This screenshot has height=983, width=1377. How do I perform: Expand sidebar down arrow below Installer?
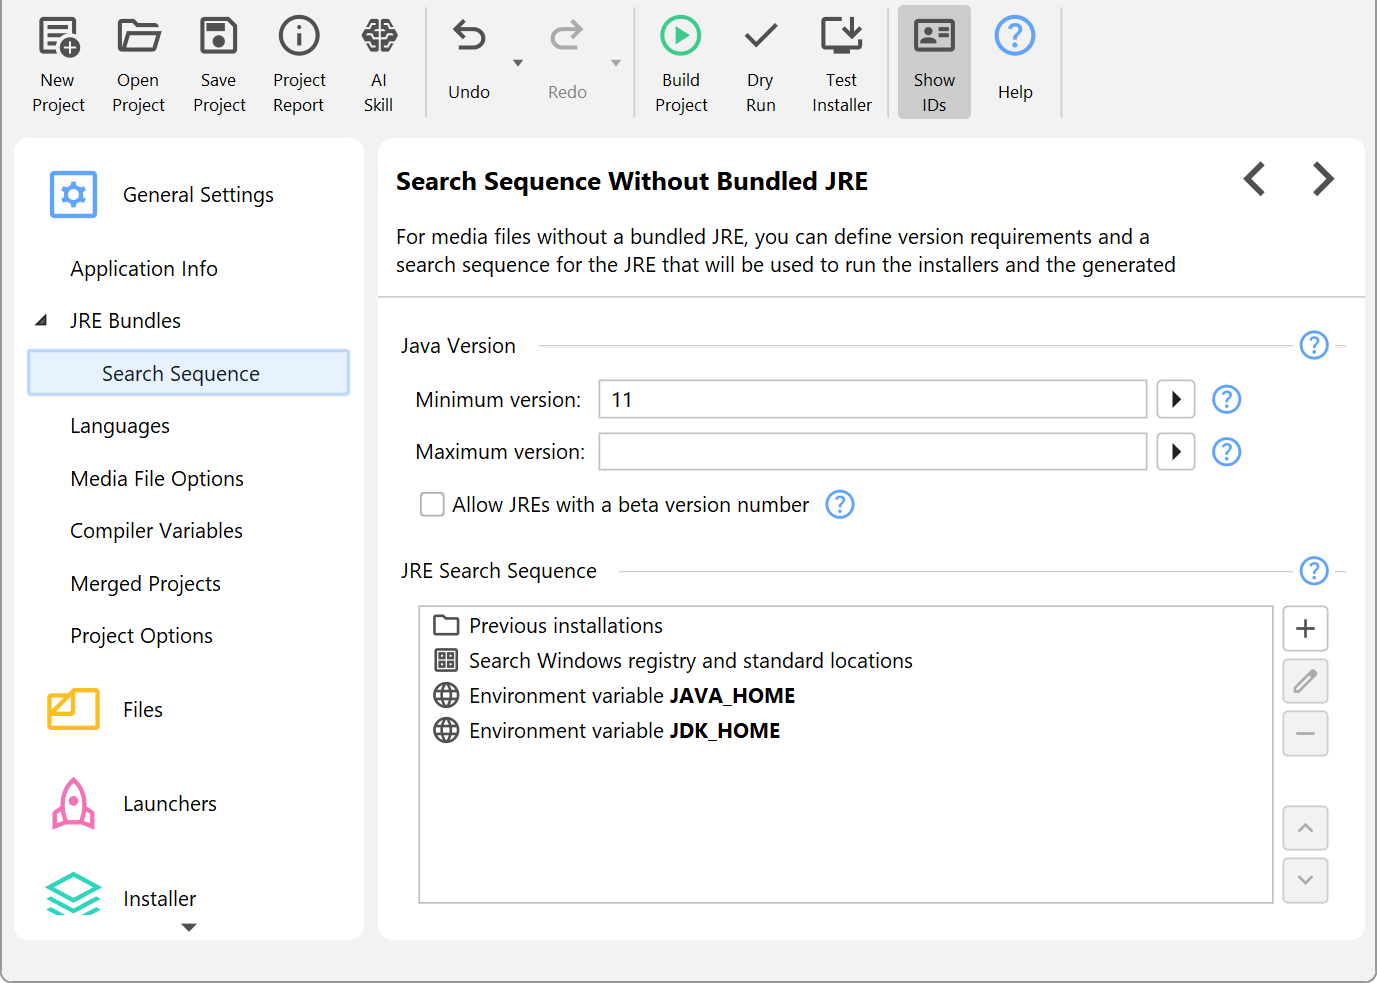tap(189, 928)
